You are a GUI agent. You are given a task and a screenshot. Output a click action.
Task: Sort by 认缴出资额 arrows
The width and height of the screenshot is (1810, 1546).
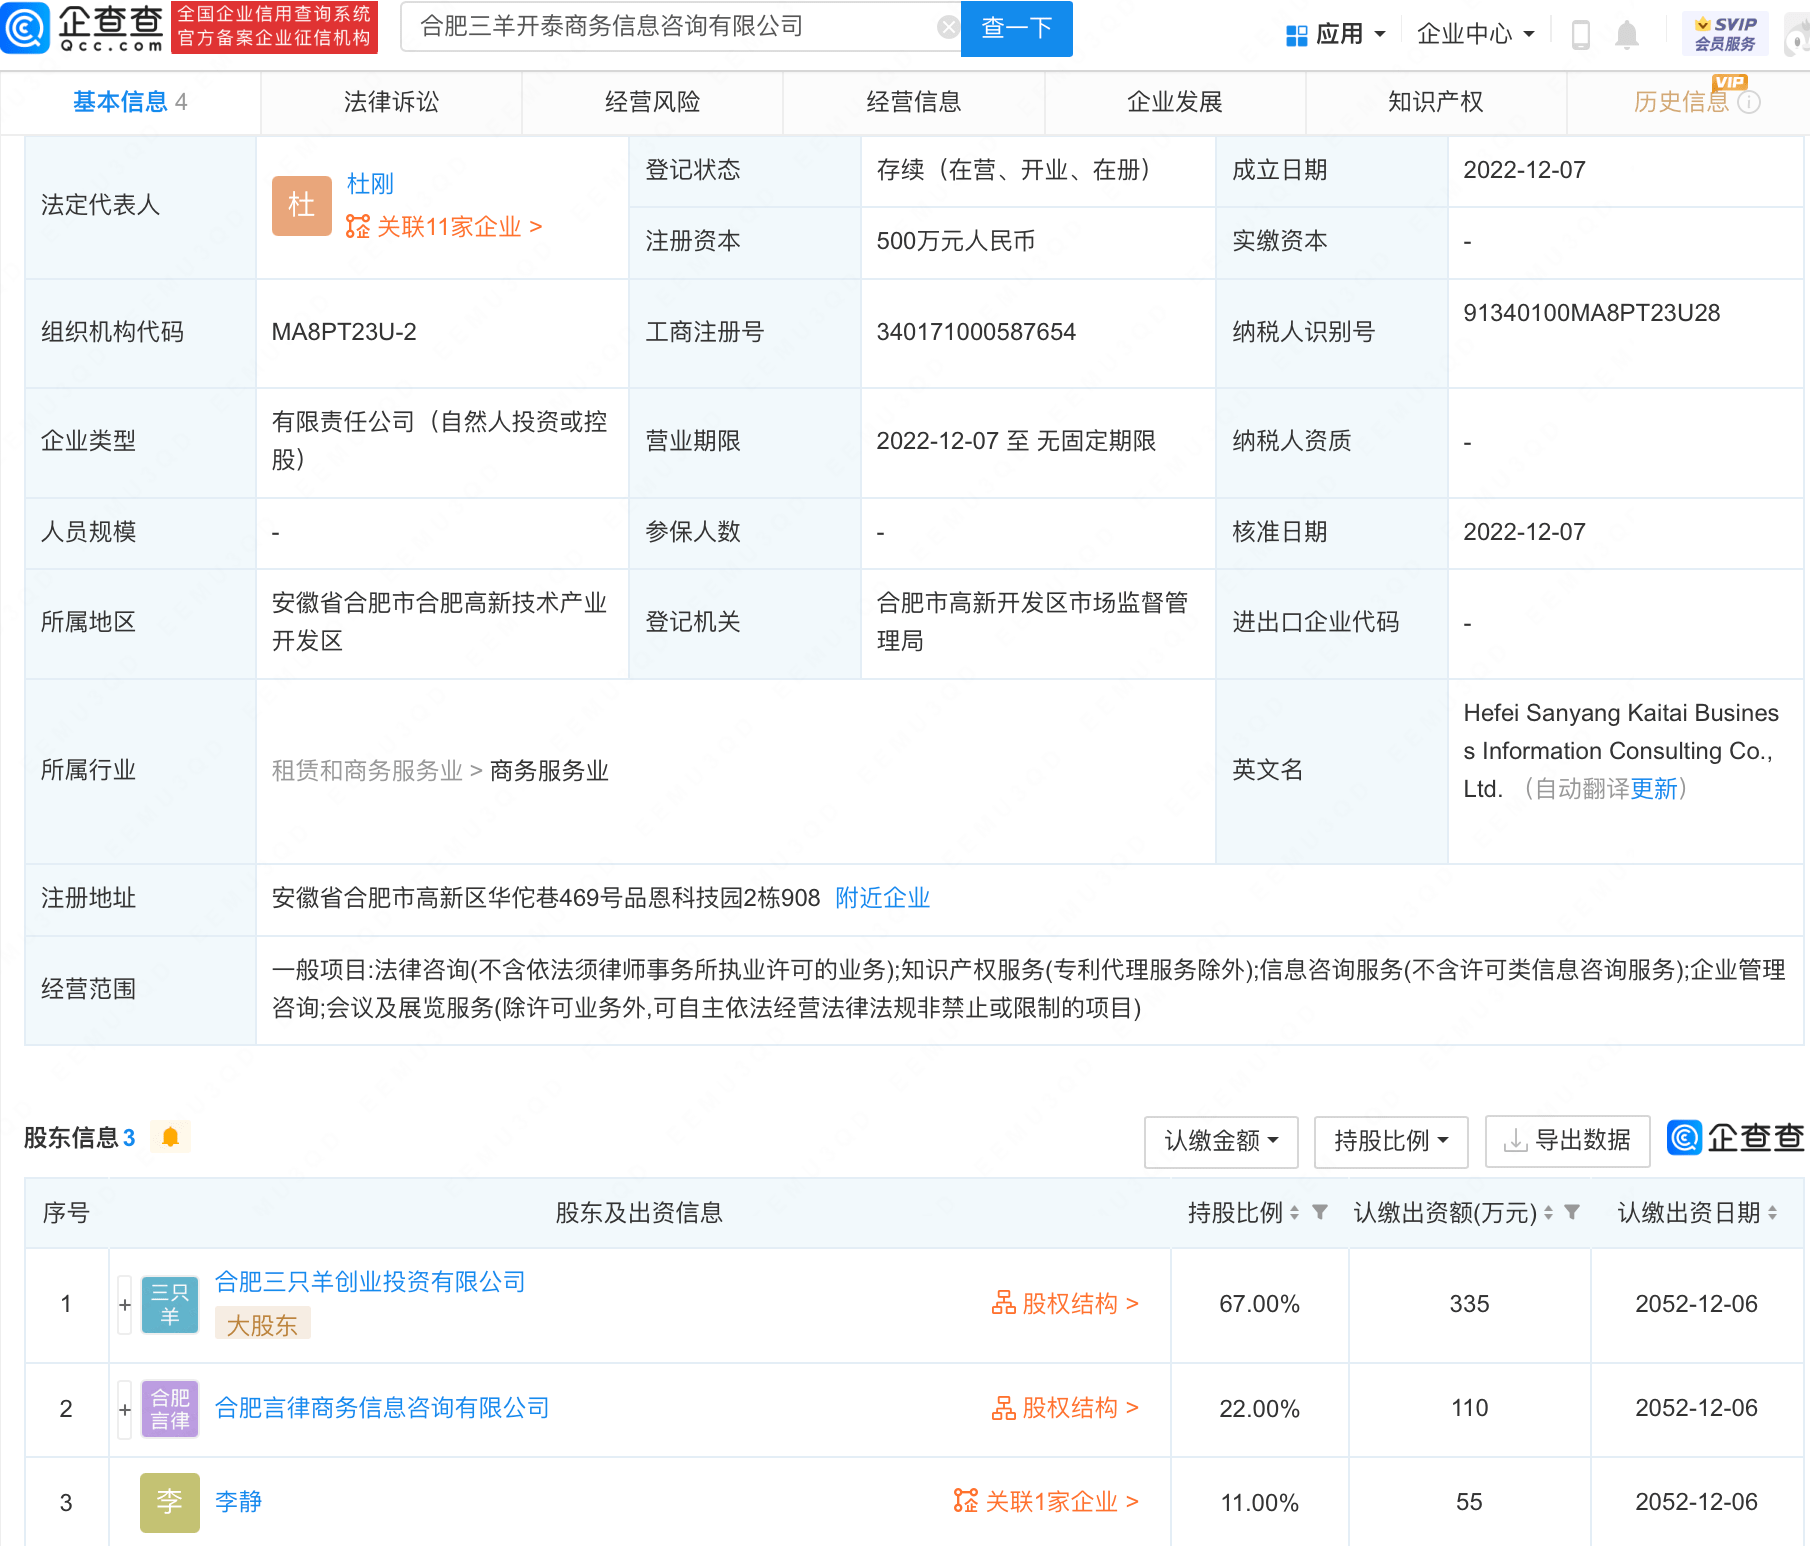pos(1548,1213)
